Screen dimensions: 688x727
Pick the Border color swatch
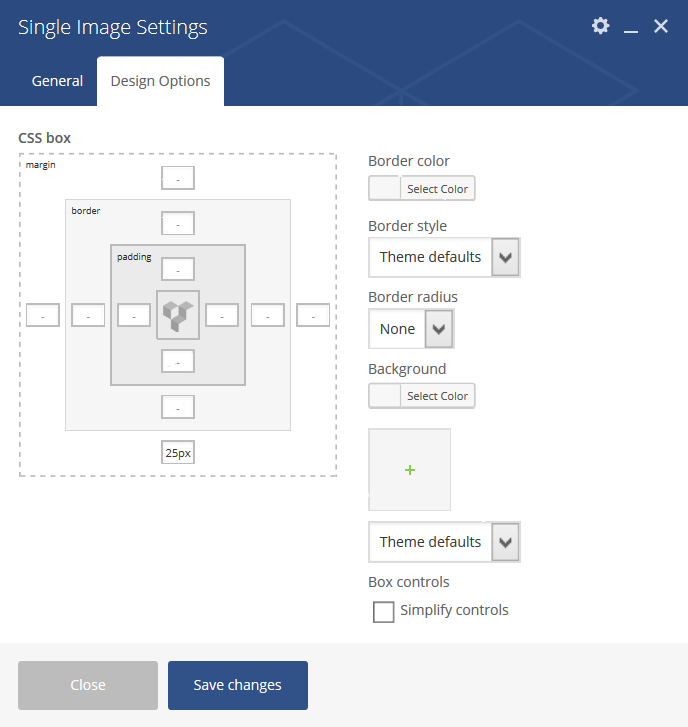click(x=384, y=188)
